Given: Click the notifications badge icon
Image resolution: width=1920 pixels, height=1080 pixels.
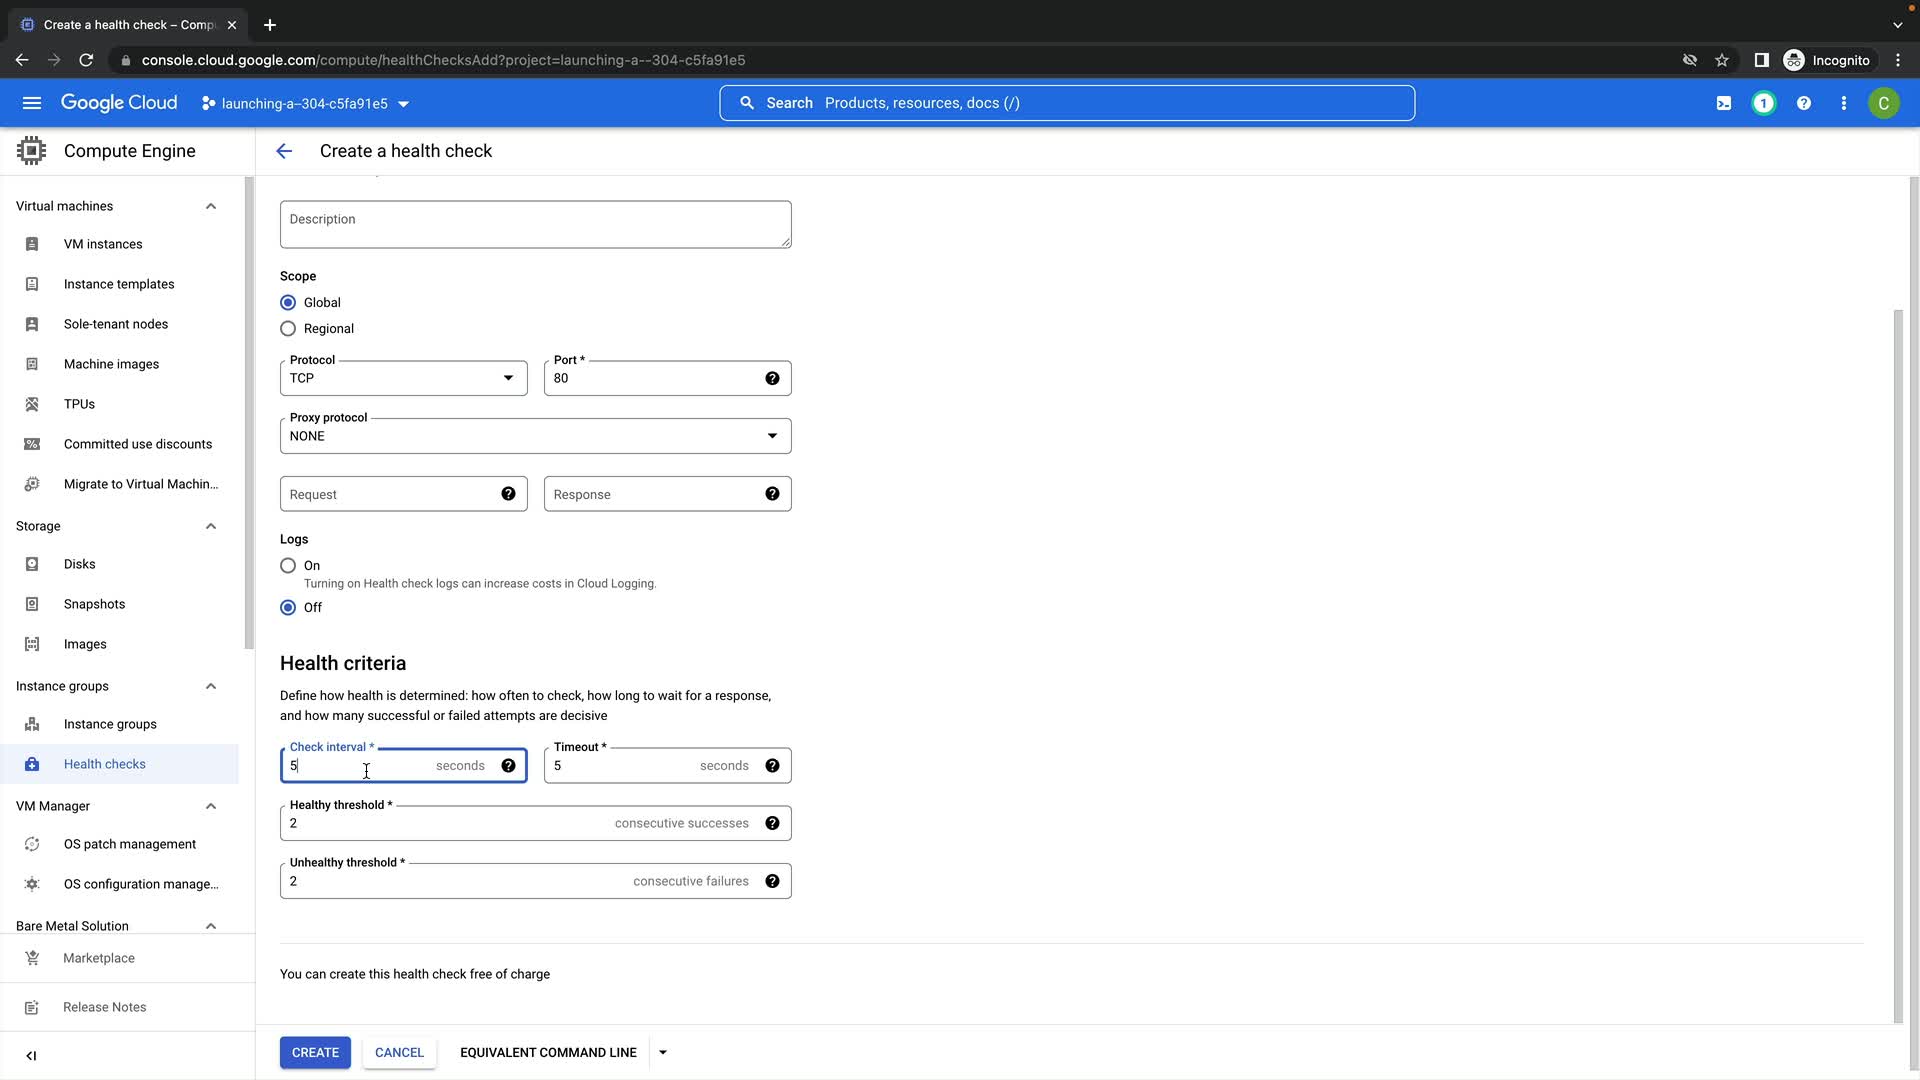Looking at the screenshot, I should (x=1764, y=103).
